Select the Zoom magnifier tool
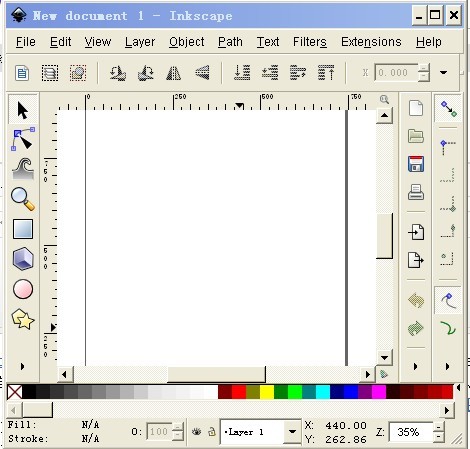Viewport: 470px width, 449px height. (23, 199)
